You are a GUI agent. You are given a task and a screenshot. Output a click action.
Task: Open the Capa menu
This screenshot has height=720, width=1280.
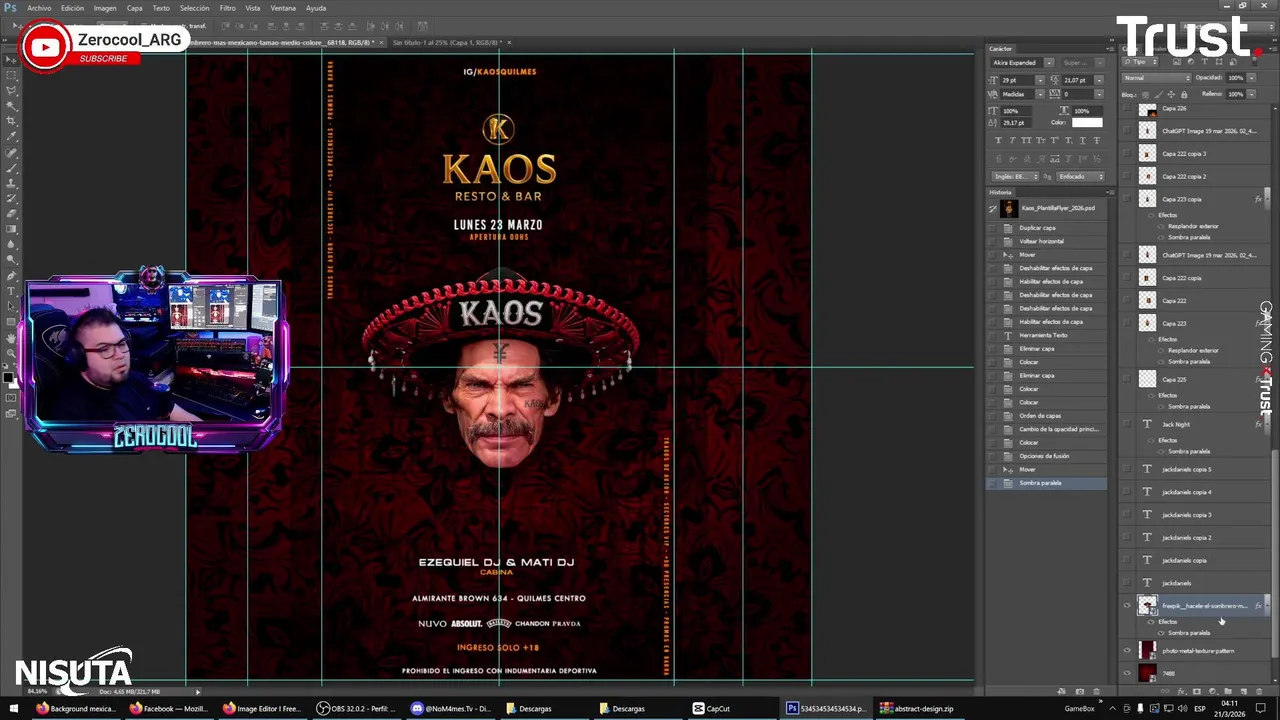click(x=134, y=8)
